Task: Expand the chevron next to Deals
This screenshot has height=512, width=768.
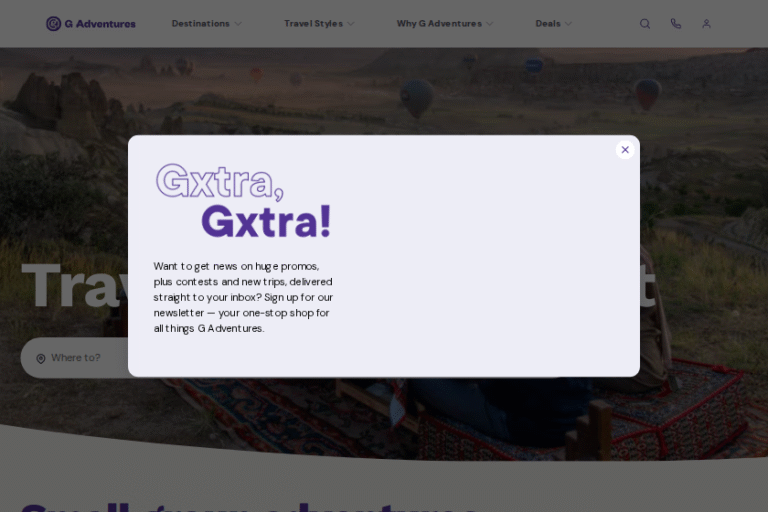Action: pyautogui.click(x=569, y=24)
